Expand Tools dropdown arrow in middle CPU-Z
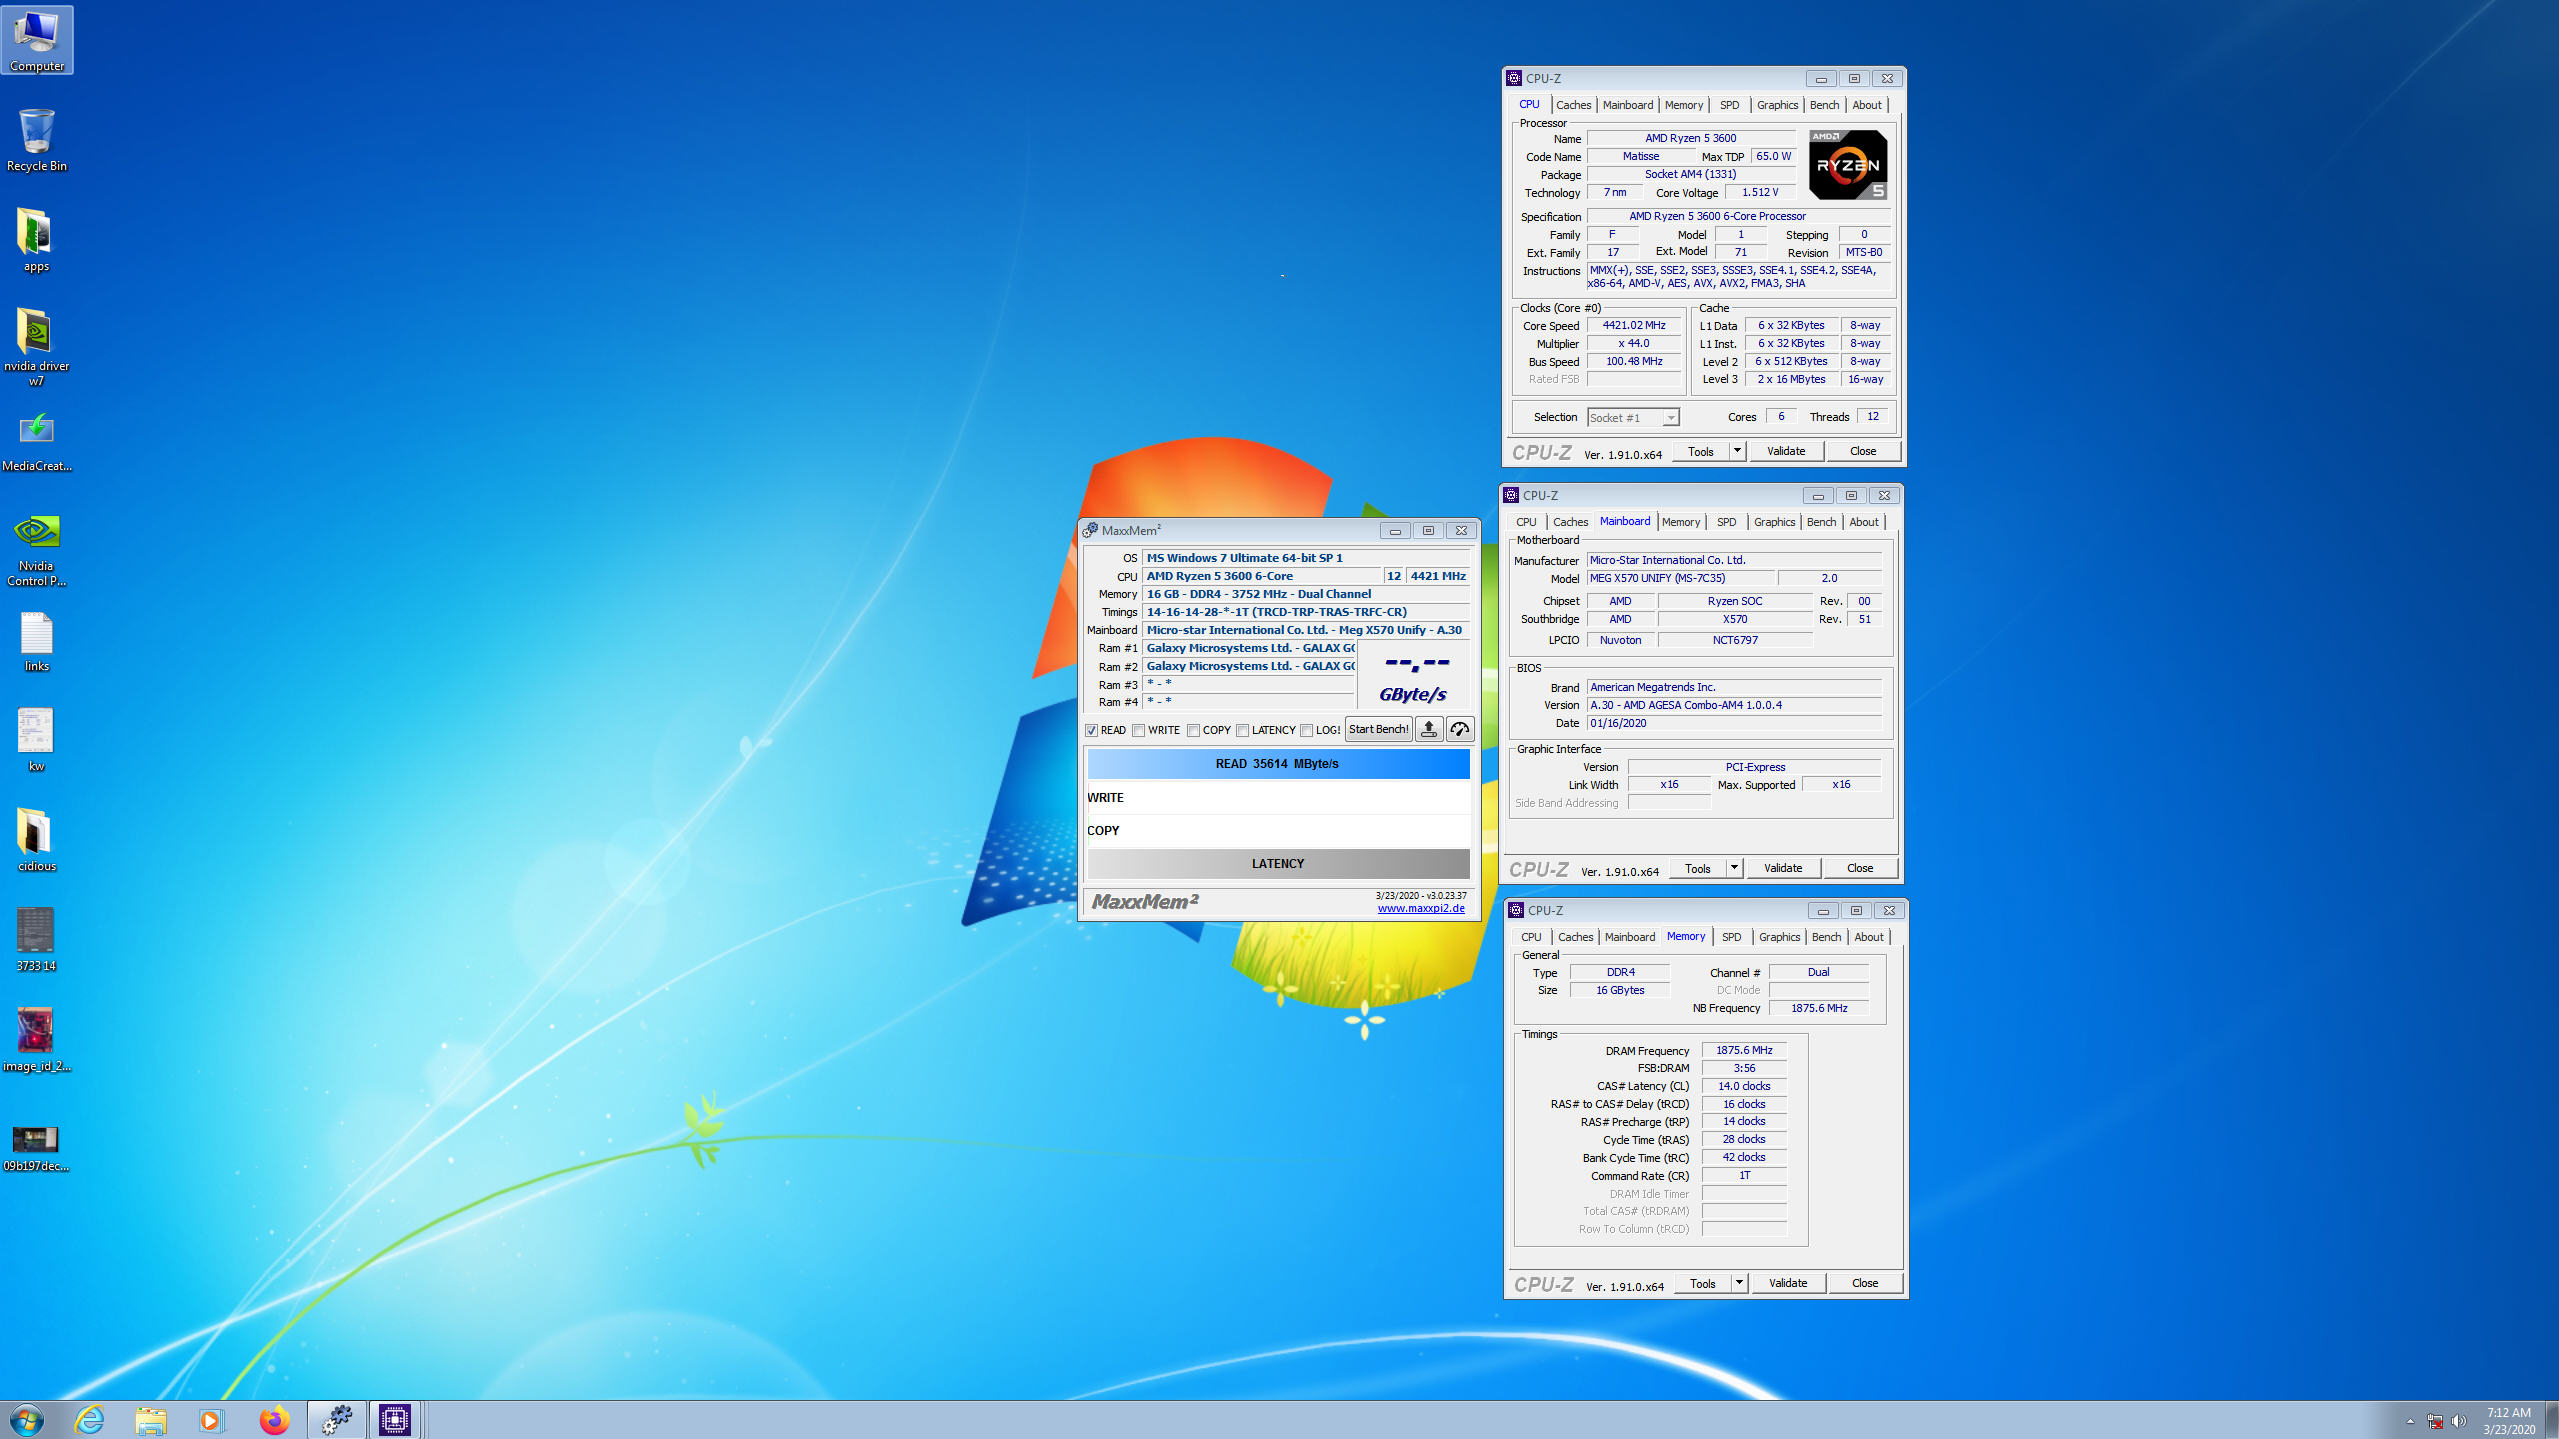The width and height of the screenshot is (2559, 1439). tap(1734, 868)
